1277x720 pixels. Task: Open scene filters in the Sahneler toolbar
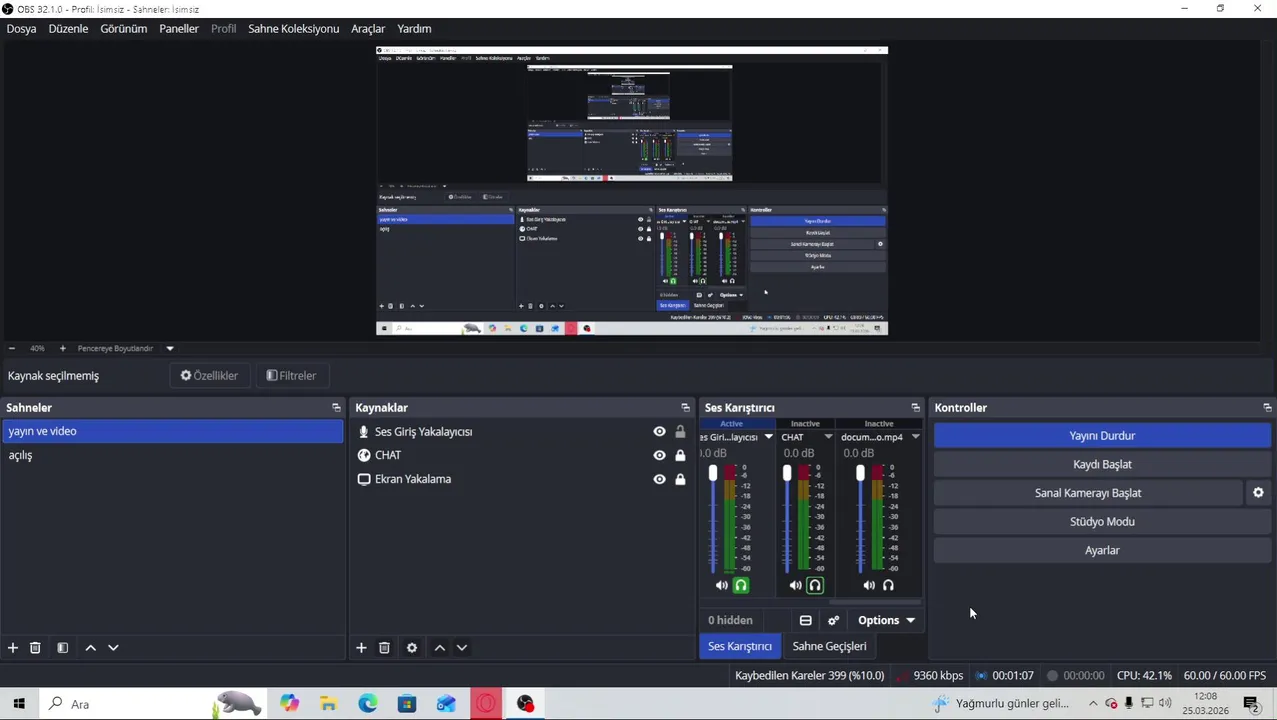tap(62, 648)
